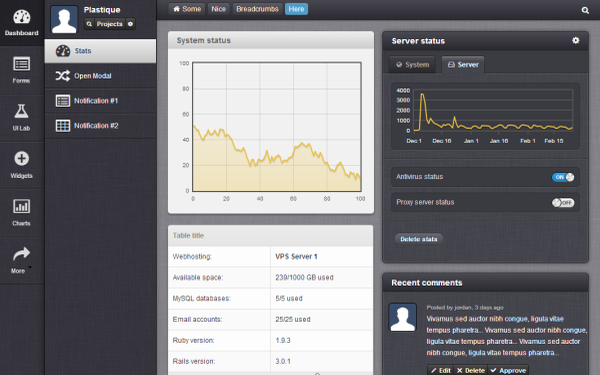Go to the Breadcrumbs breadcrumb item
The image size is (600, 375).
[257, 9]
